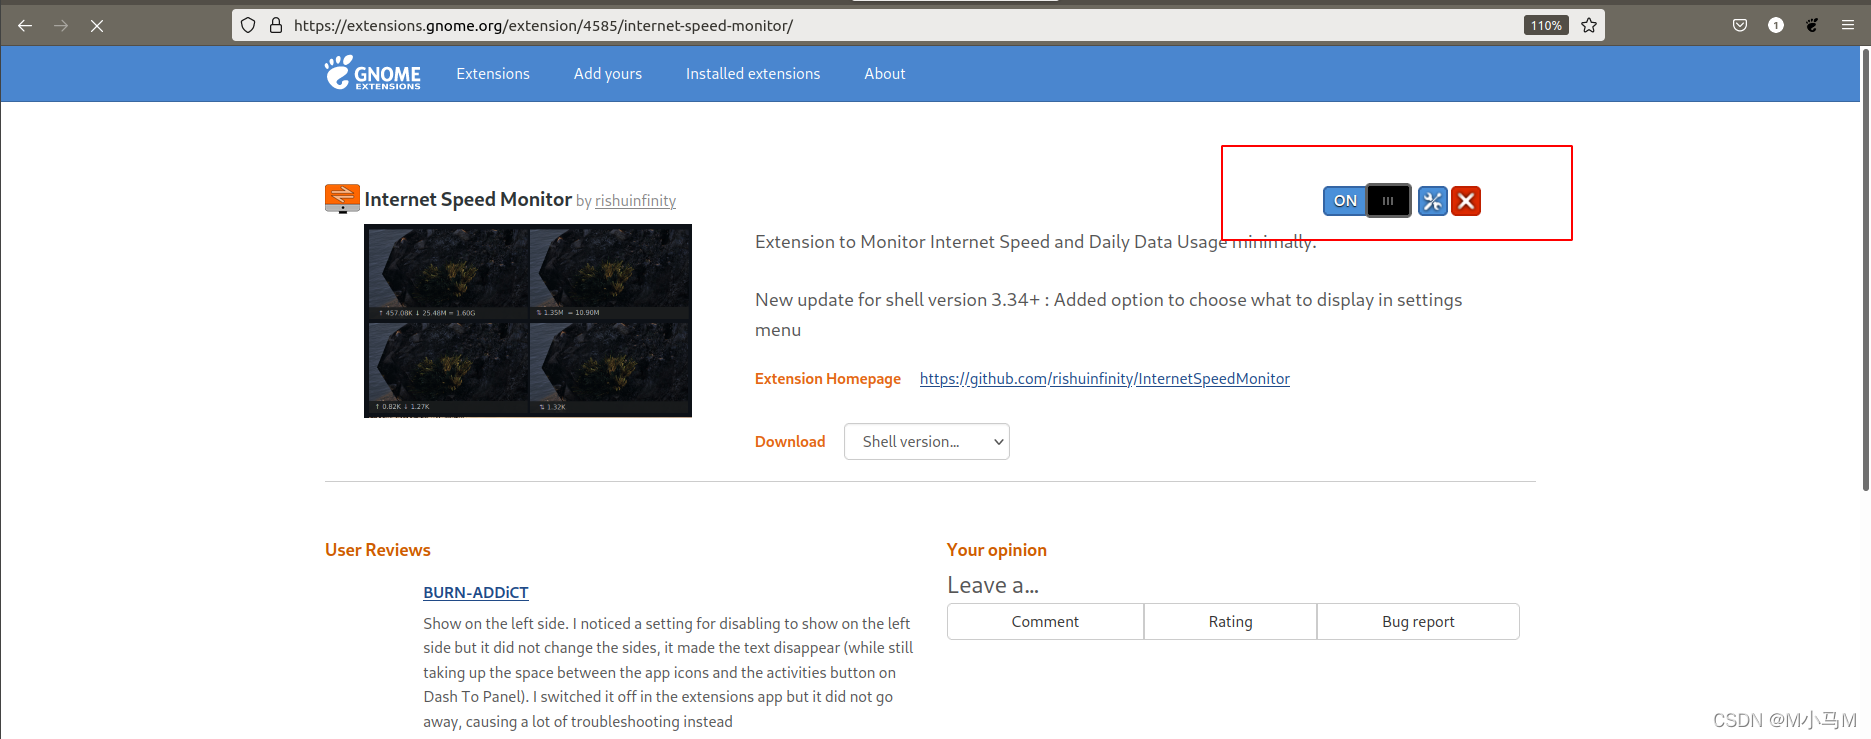Open the Shell version dropdown
Screen dimensions: 1871x739
pyautogui.click(x=927, y=442)
